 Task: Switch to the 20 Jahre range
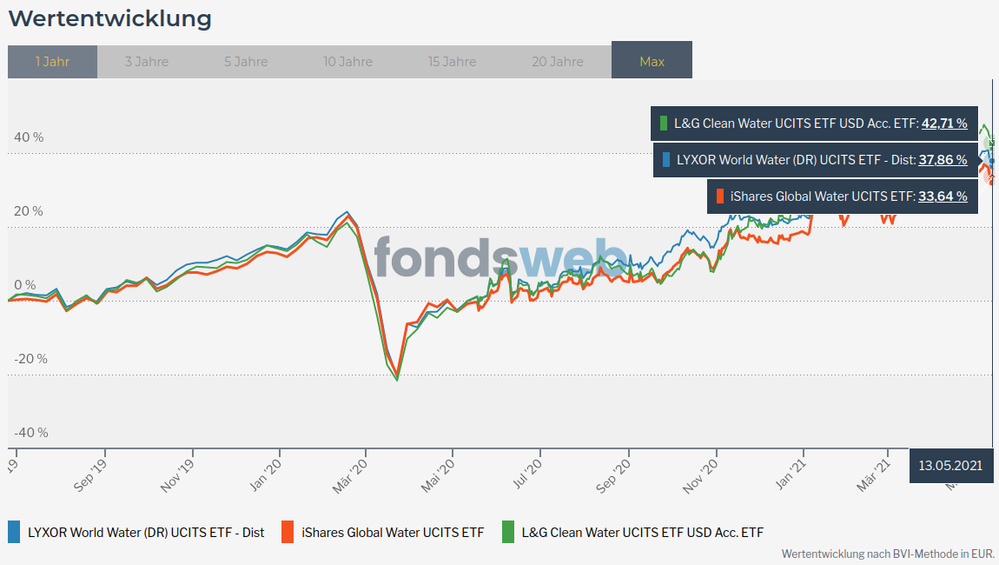point(557,61)
